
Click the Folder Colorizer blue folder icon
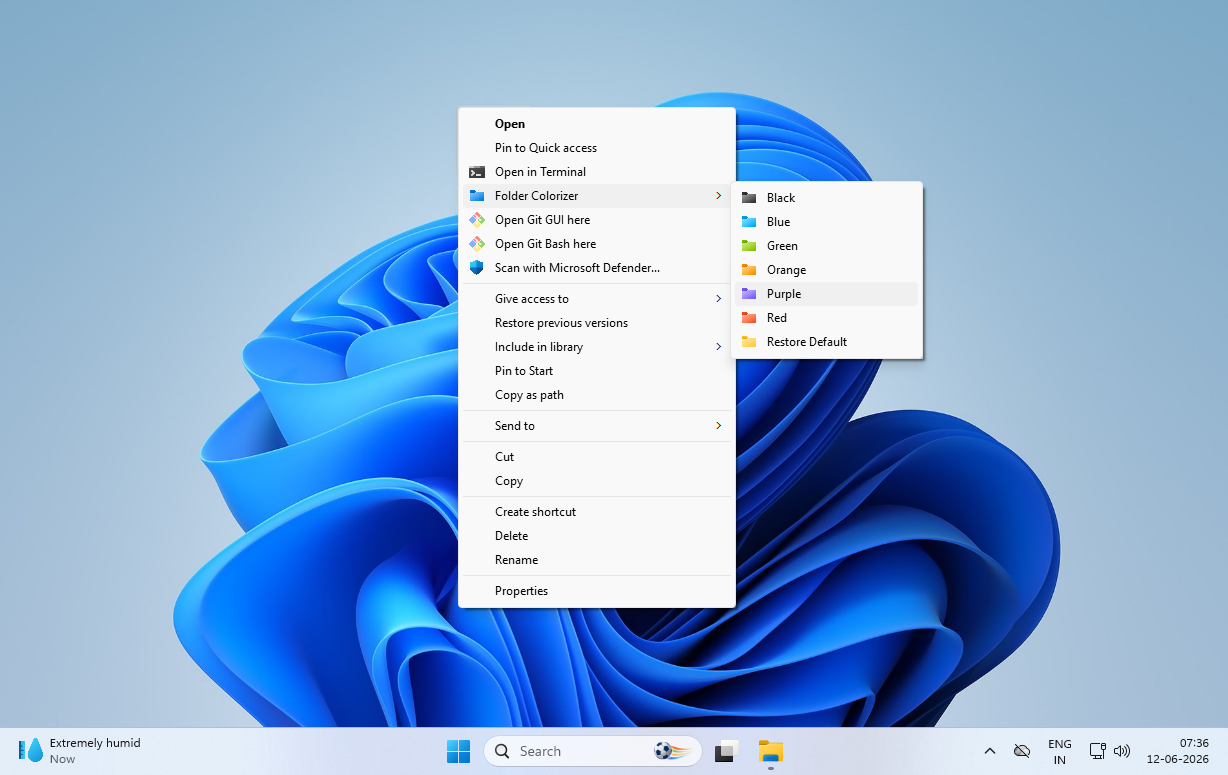pos(477,196)
